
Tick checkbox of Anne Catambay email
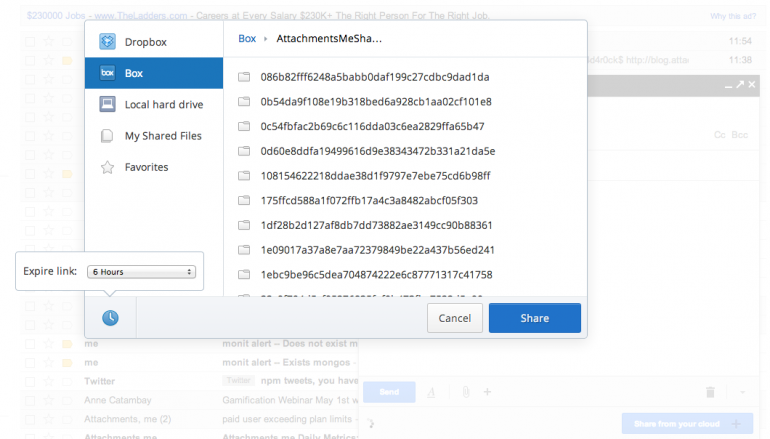[29, 398]
